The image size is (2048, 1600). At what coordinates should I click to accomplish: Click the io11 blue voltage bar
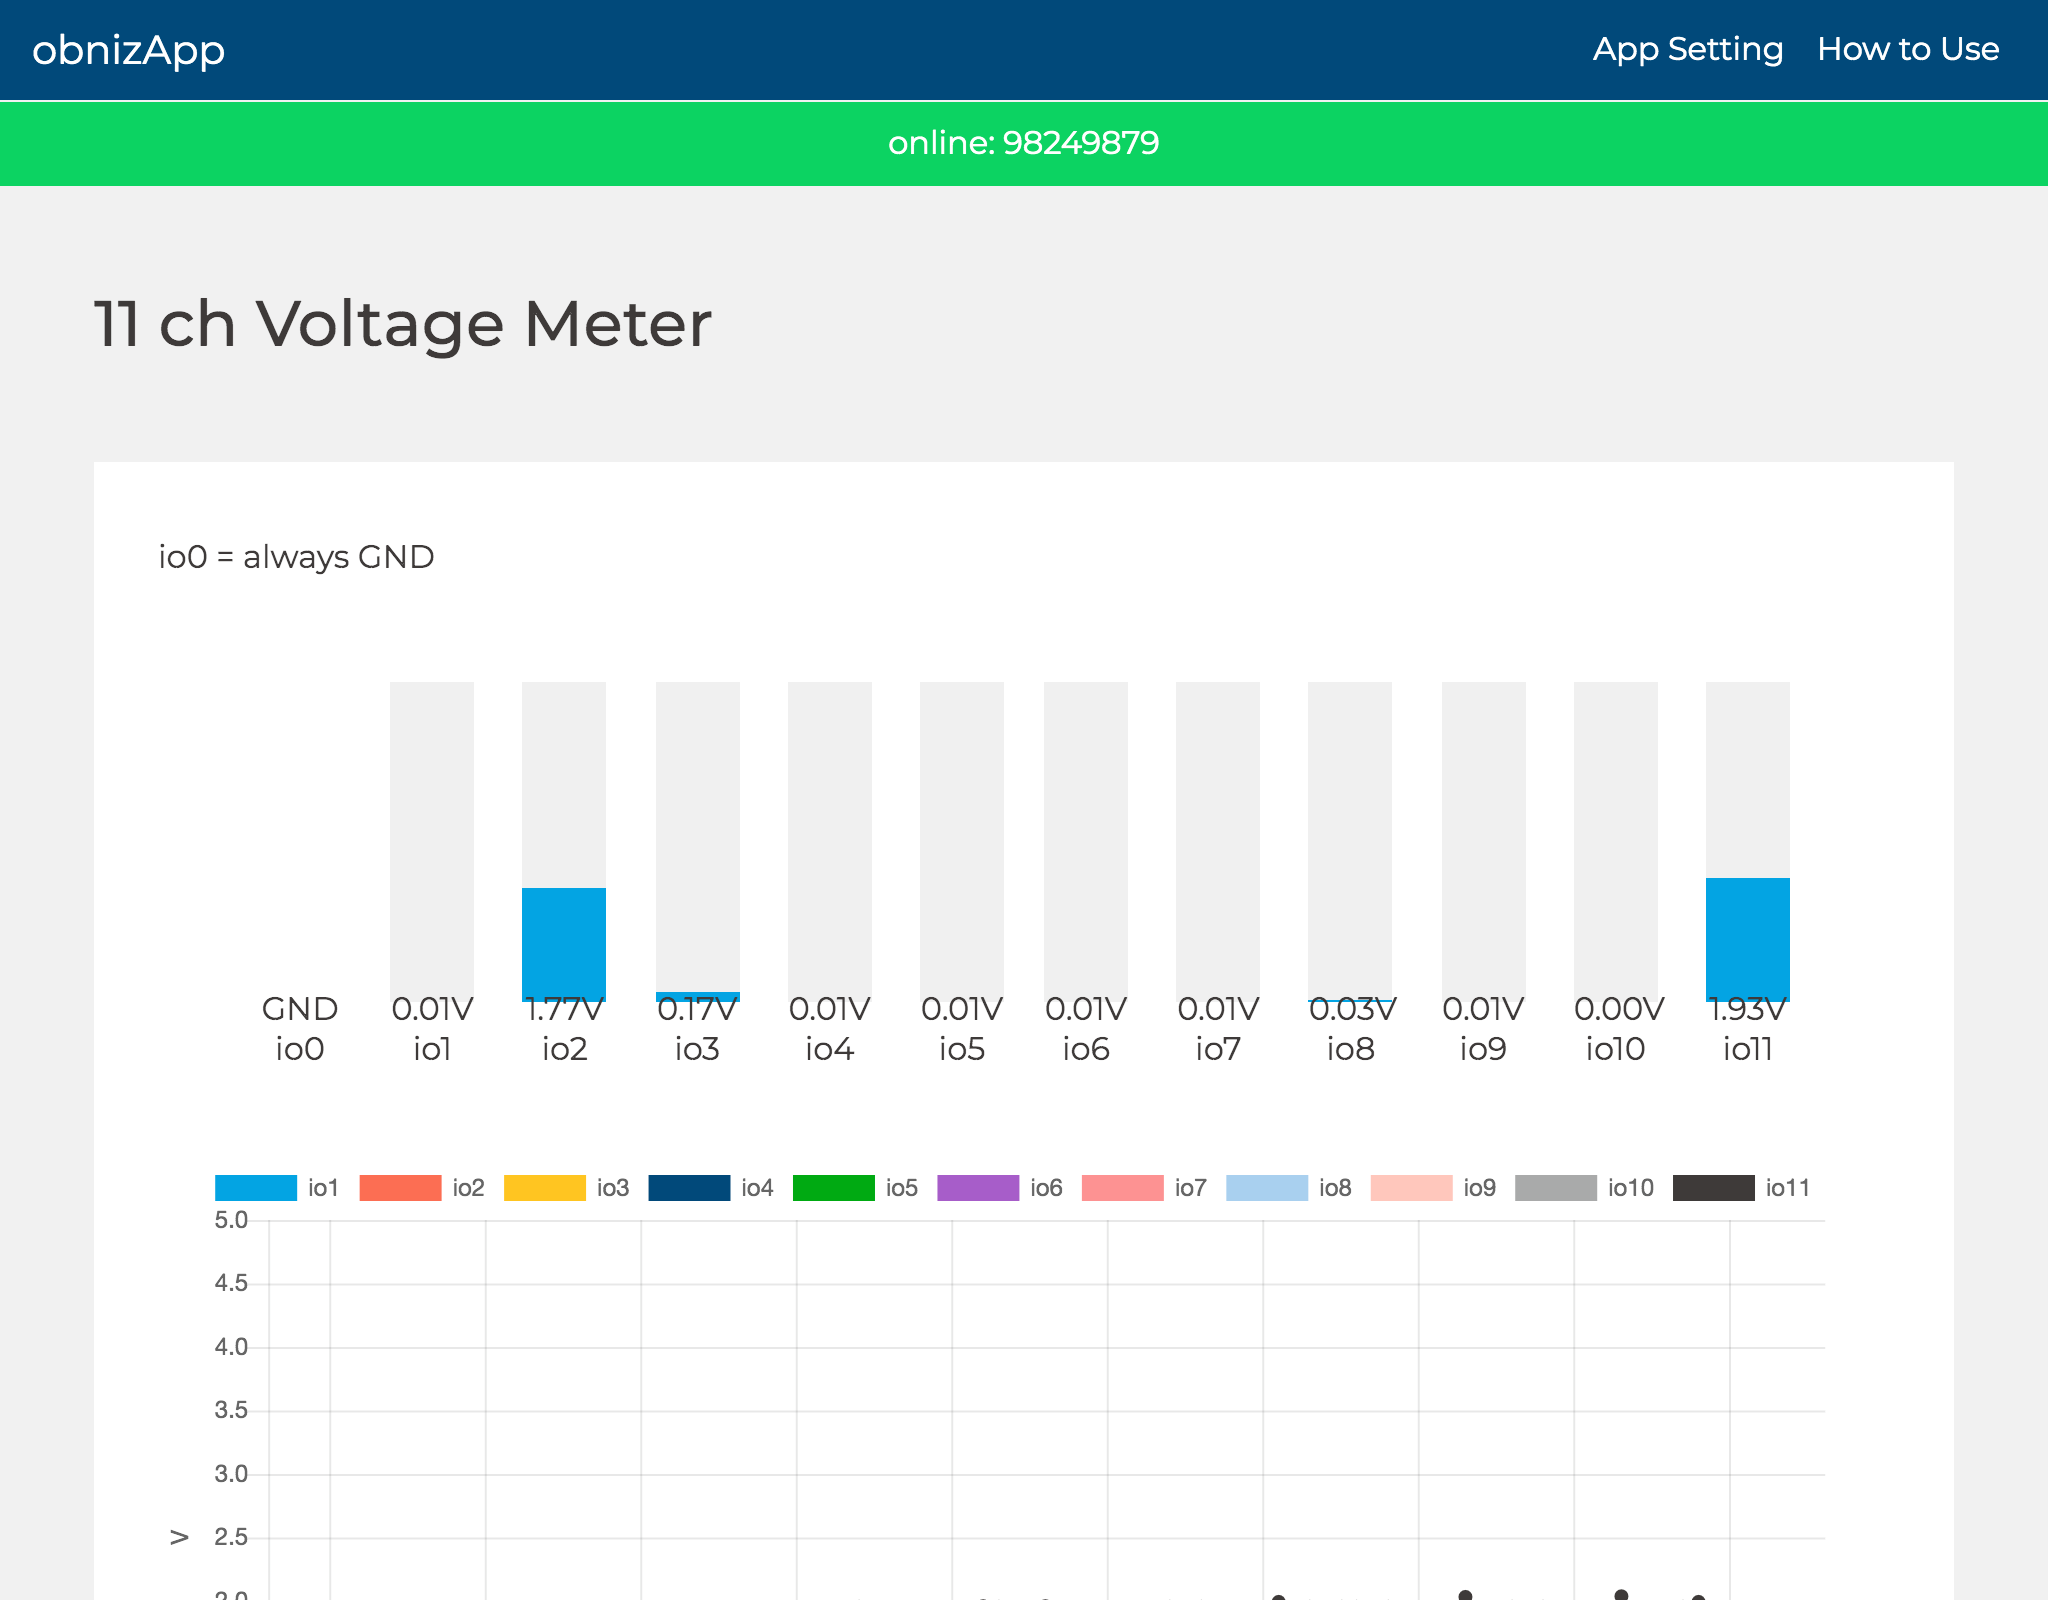(x=1747, y=938)
